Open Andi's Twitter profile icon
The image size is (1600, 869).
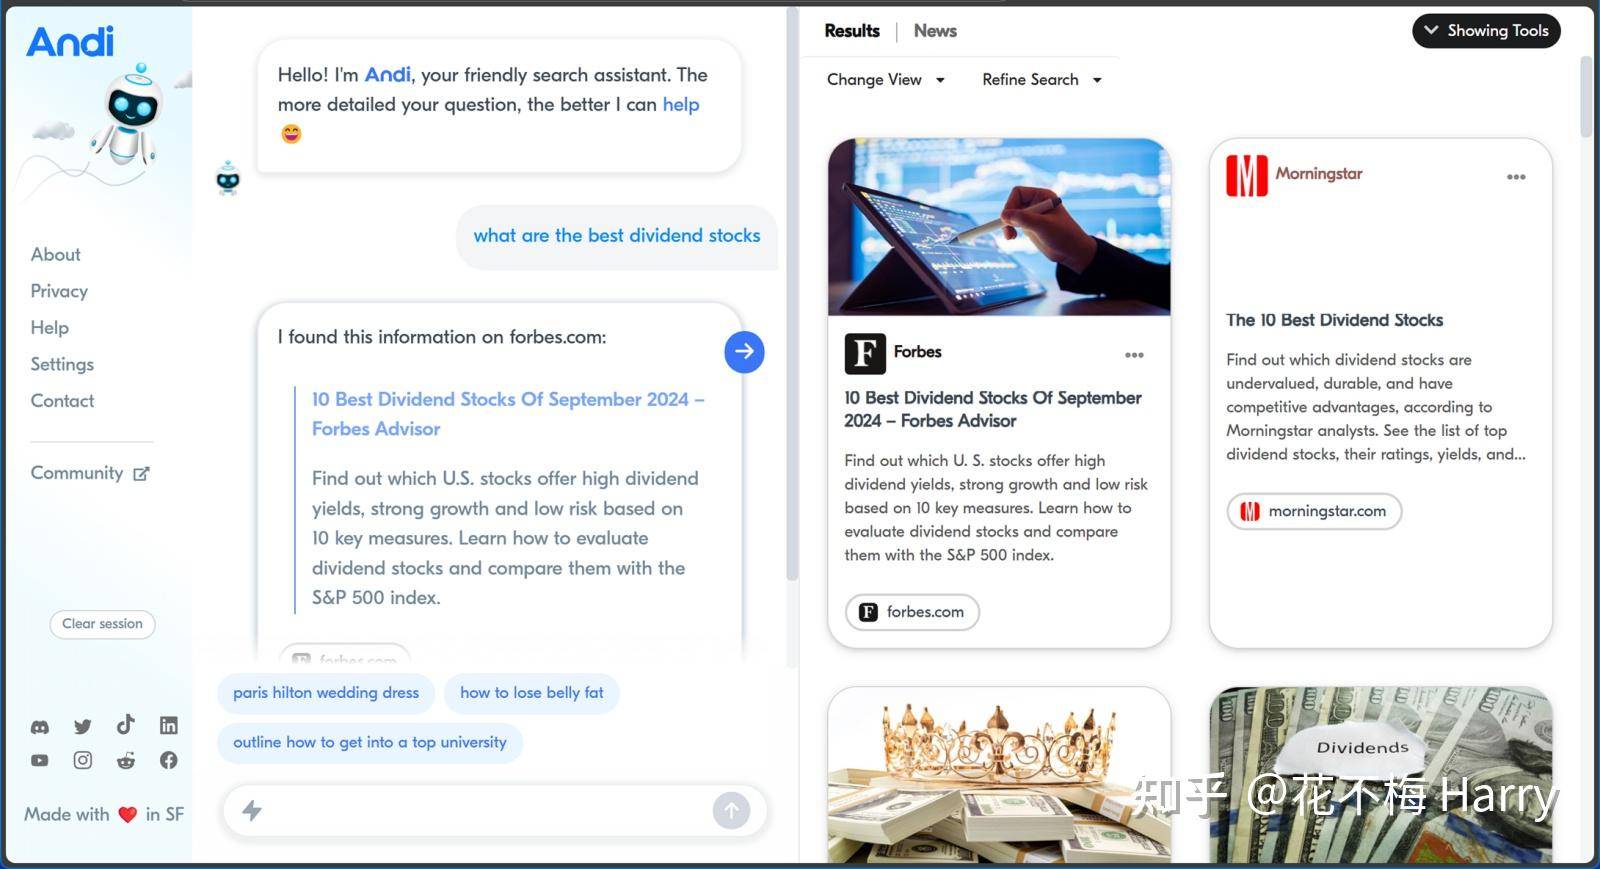(83, 727)
